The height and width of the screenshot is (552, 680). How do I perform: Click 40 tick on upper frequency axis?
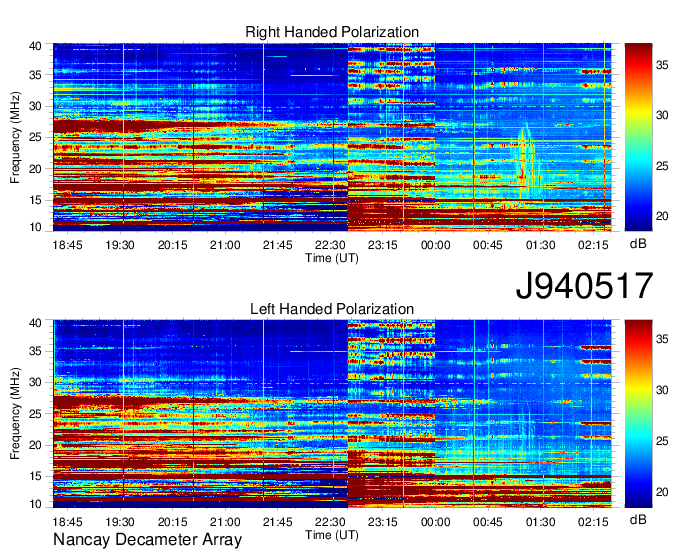tap(36, 46)
